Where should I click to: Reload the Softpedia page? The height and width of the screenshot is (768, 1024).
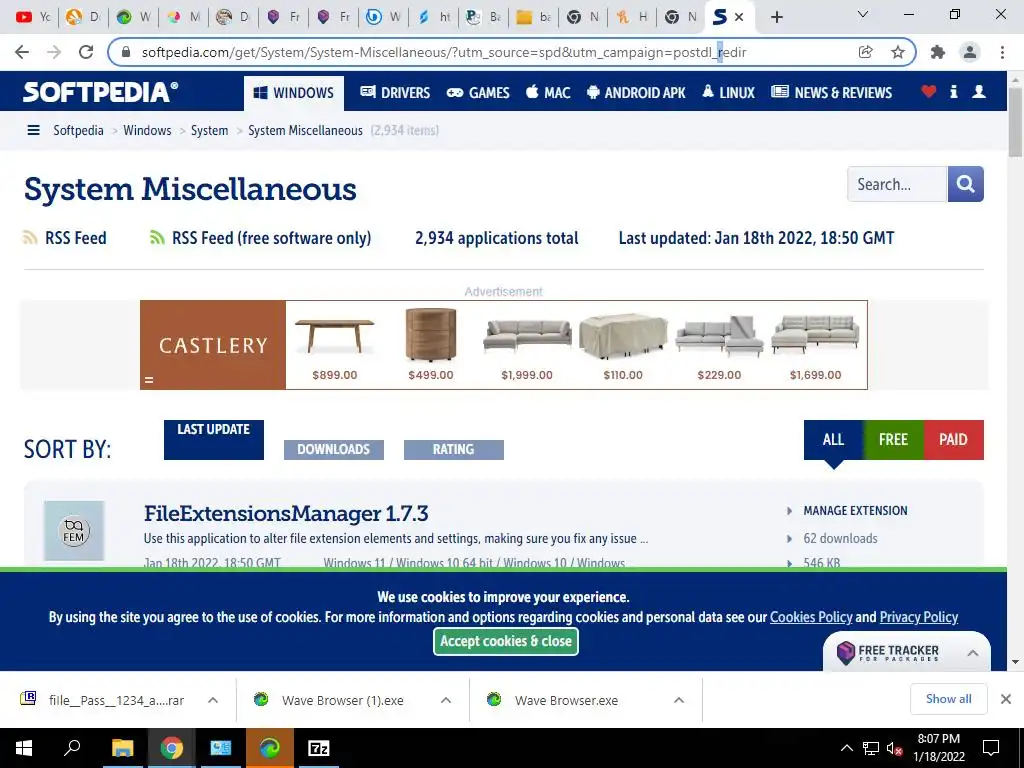tap(86, 52)
